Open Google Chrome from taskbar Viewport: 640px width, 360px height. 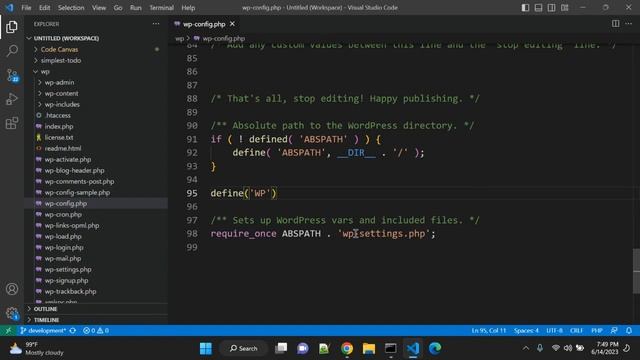tap(347, 348)
